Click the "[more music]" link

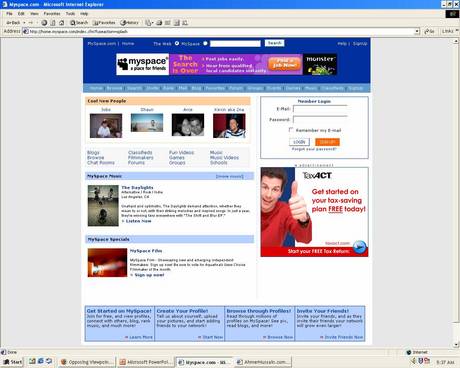click(x=229, y=176)
